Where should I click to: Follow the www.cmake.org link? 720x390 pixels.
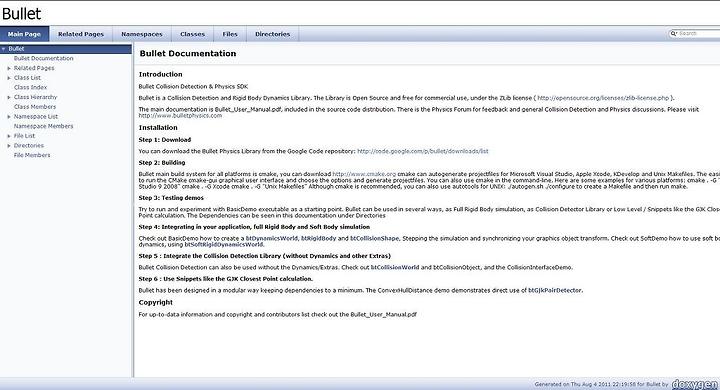point(364,174)
